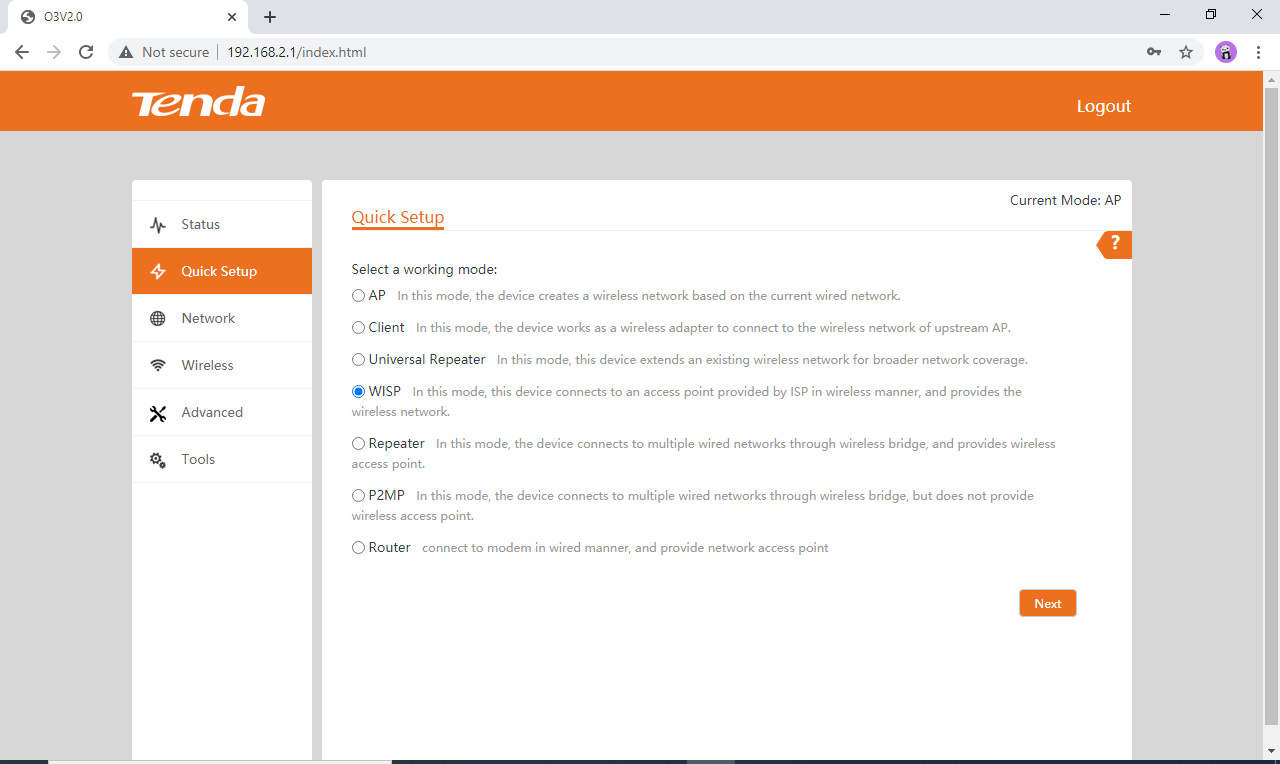Screen dimensions: 1280x764
Task: Open the Advanced menu item
Action: [222, 412]
